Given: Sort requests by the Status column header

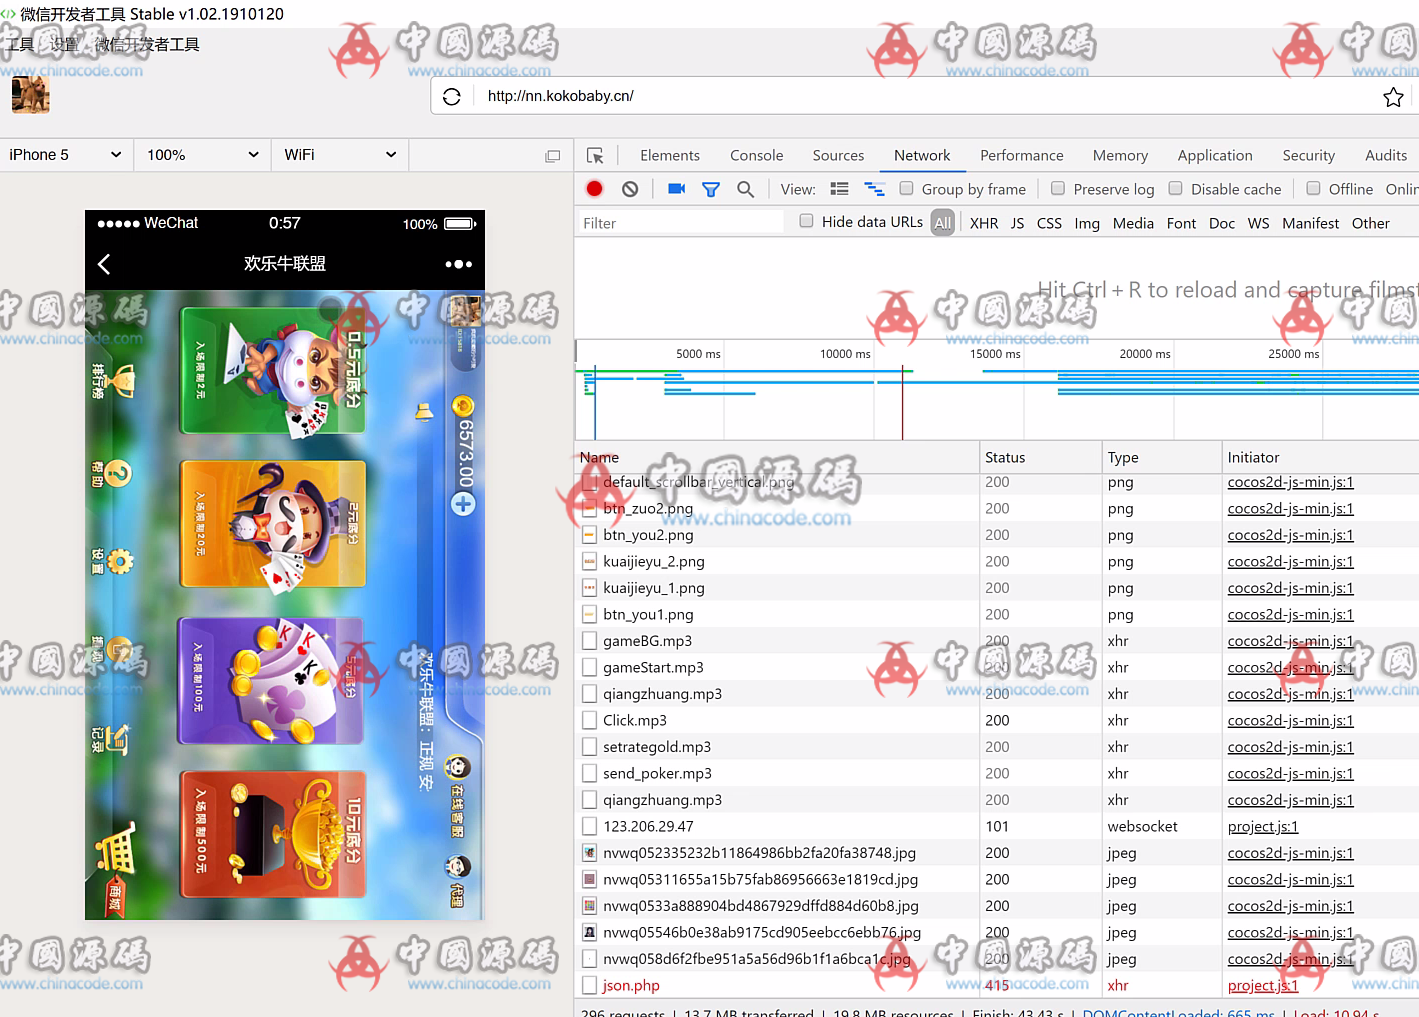Looking at the screenshot, I should click(1040, 457).
